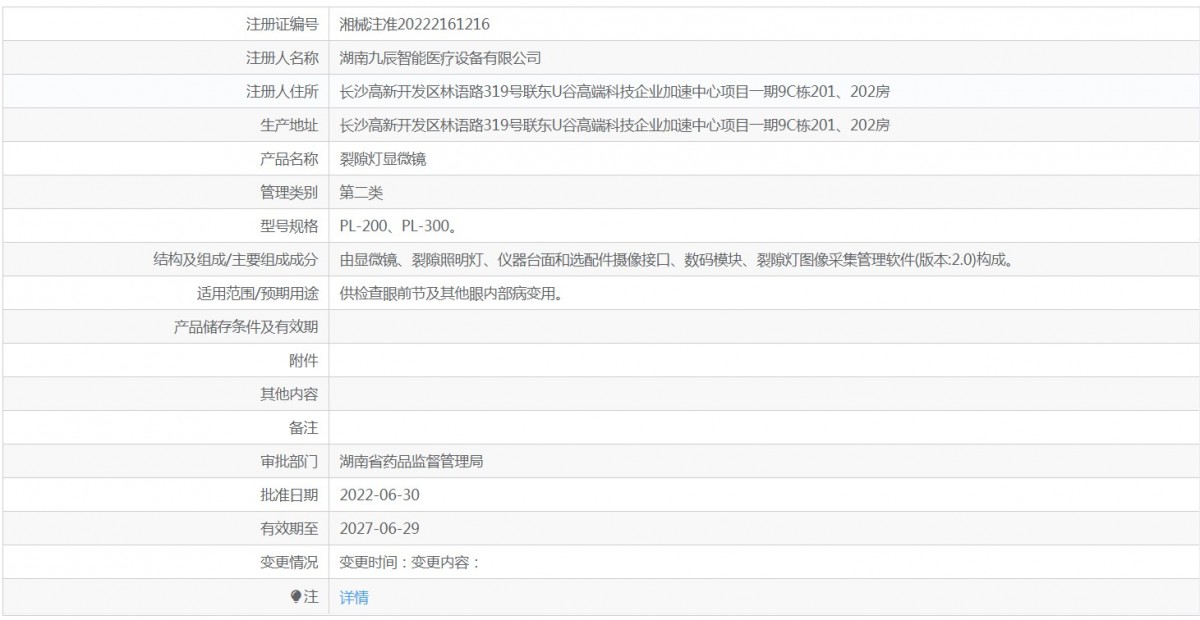Click the 结构及组成 description text
Viewport: 1200px width, 620px height.
point(678,260)
